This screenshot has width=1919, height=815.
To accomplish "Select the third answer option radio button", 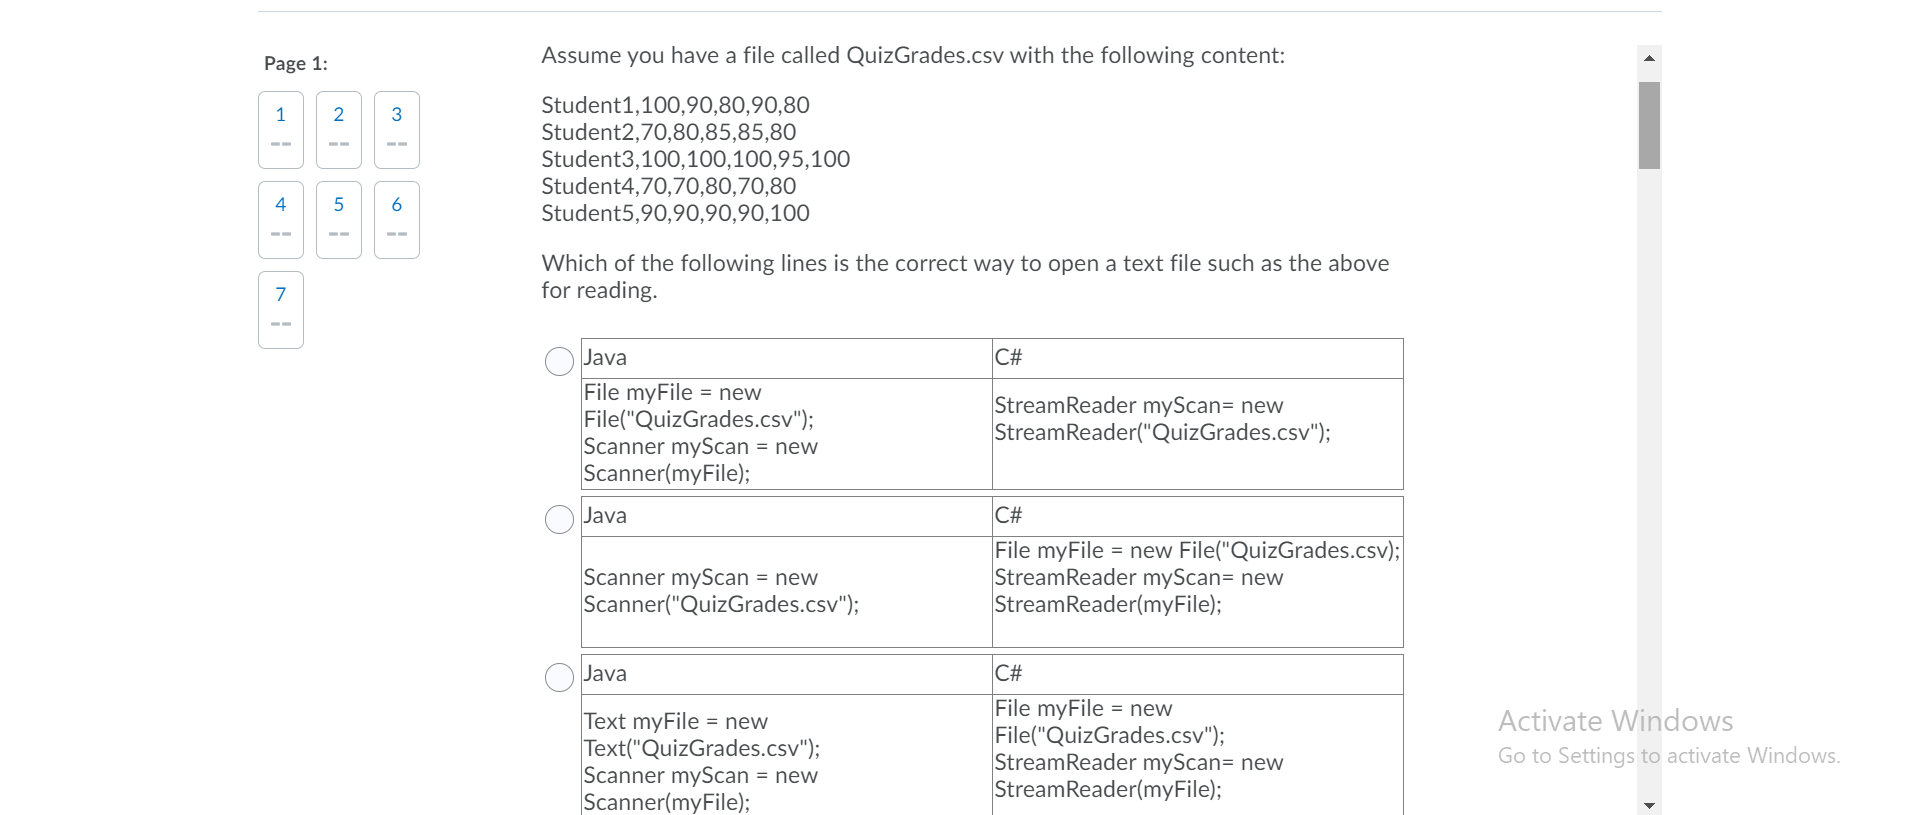I will (558, 677).
